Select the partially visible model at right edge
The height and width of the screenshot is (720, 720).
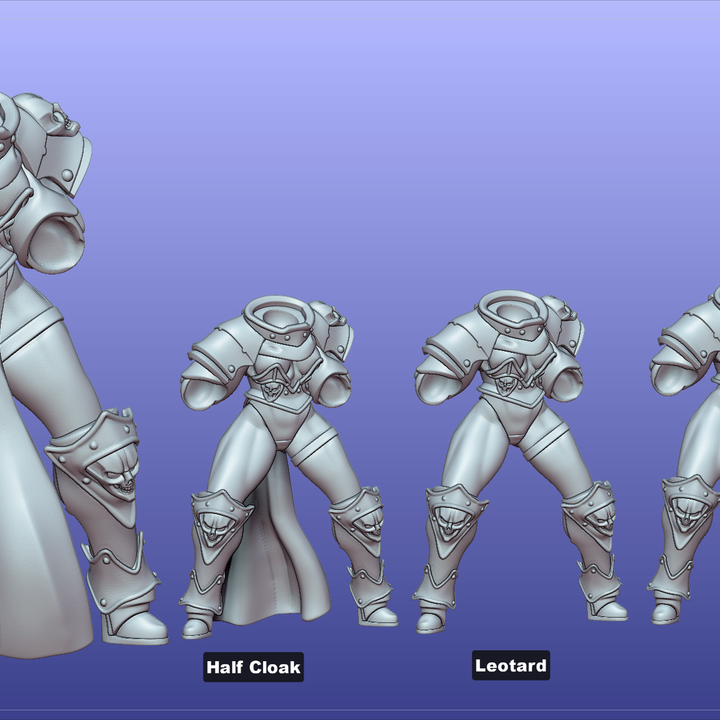692,450
